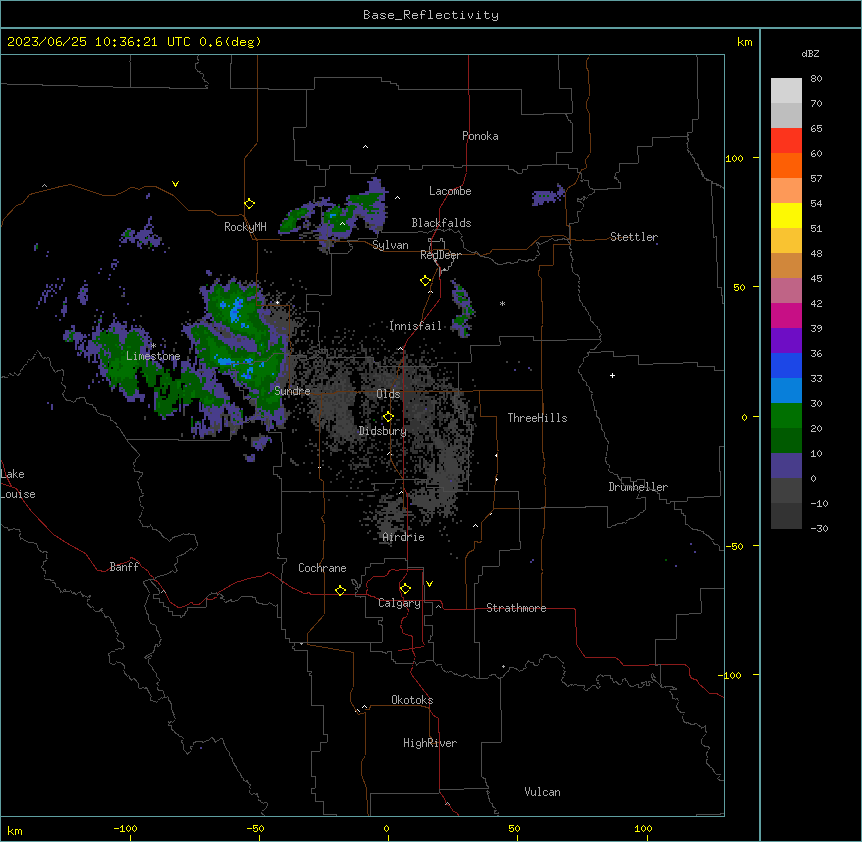Click the RedDeer city label
The width and height of the screenshot is (862, 842).
(x=440, y=255)
